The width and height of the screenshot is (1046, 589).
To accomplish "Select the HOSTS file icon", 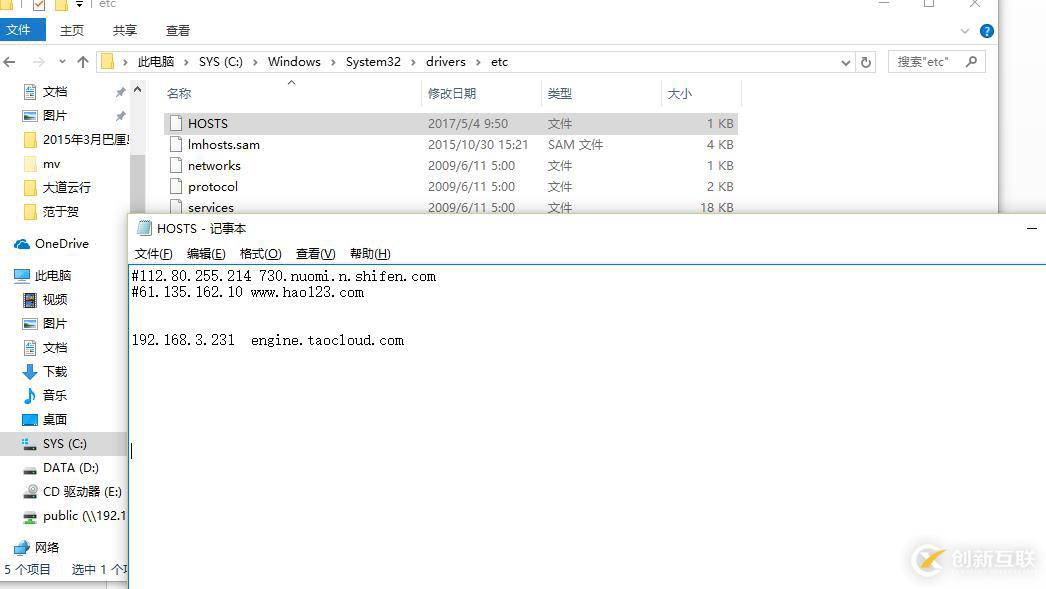I will coord(175,123).
